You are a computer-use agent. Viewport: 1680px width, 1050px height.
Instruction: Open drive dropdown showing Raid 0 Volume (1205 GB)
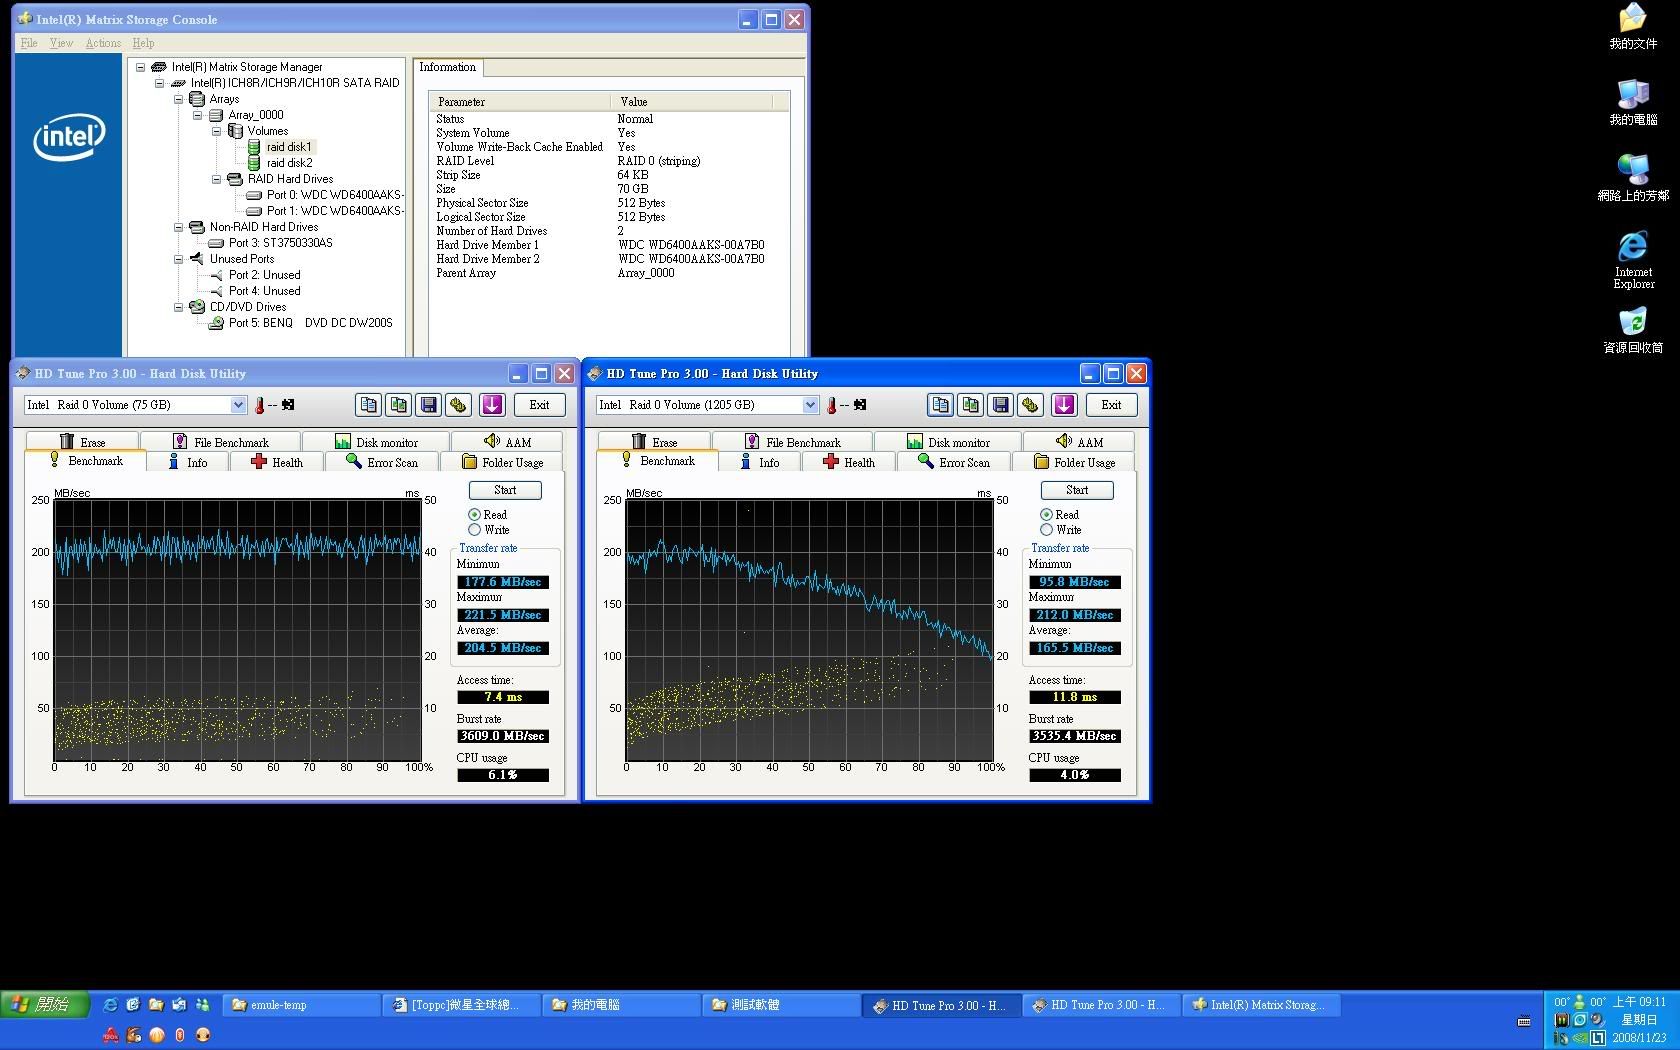[x=810, y=405]
